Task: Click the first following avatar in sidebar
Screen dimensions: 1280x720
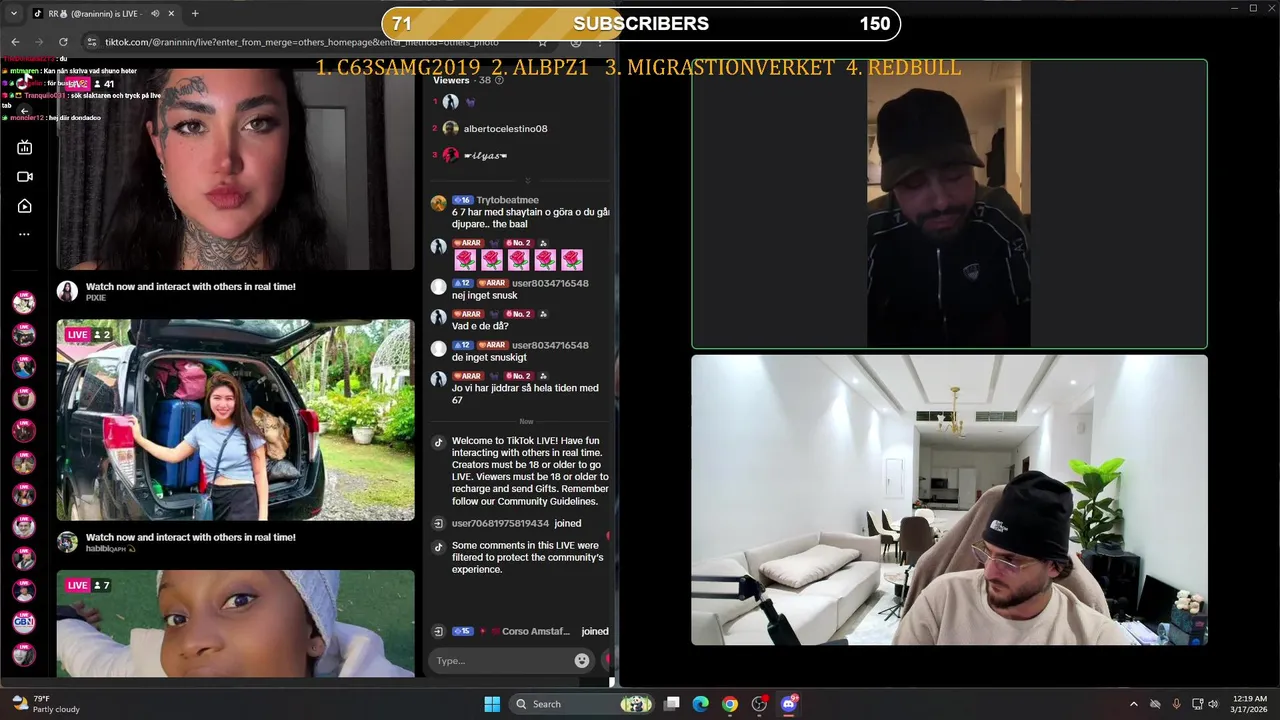Action: click(24, 302)
